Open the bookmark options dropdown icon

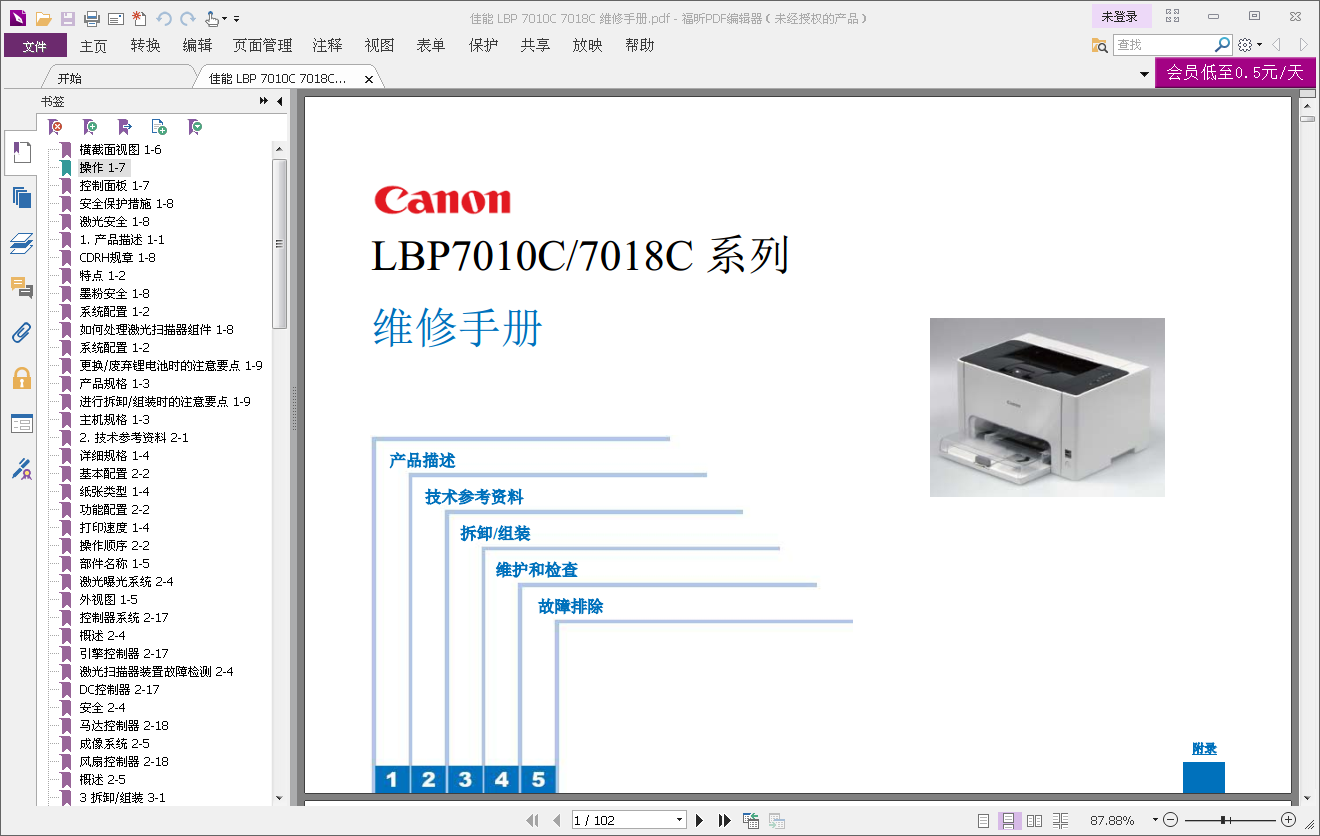point(195,127)
